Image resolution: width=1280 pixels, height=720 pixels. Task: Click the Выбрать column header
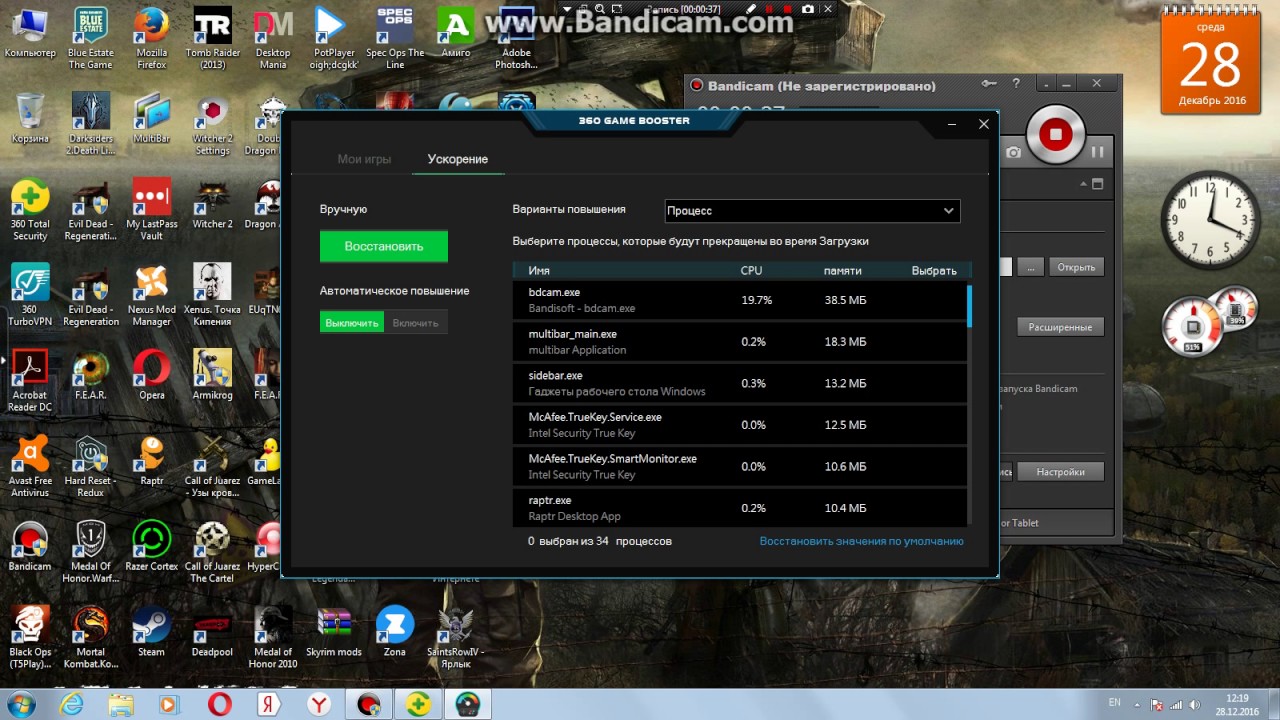click(x=934, y=270)
